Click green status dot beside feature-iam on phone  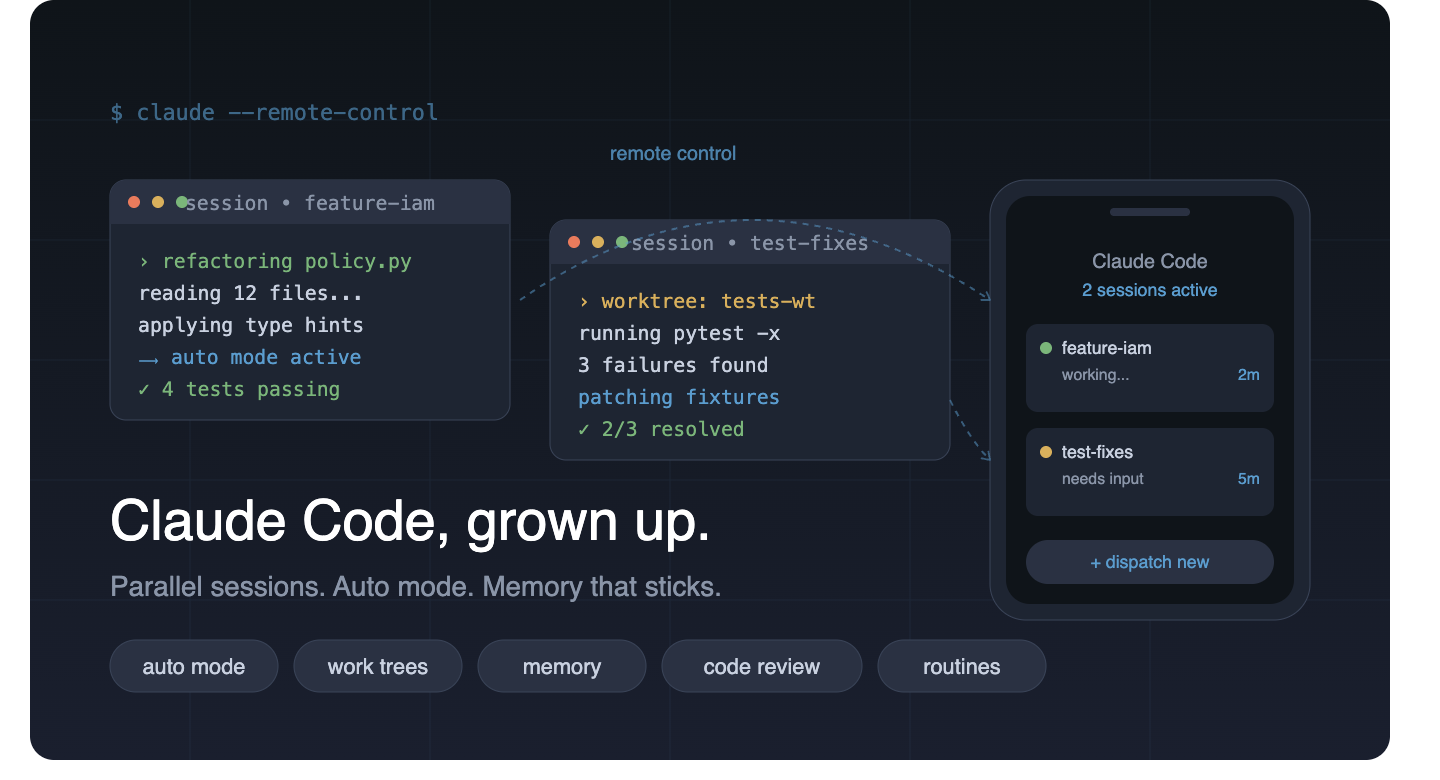point(1046,348)
